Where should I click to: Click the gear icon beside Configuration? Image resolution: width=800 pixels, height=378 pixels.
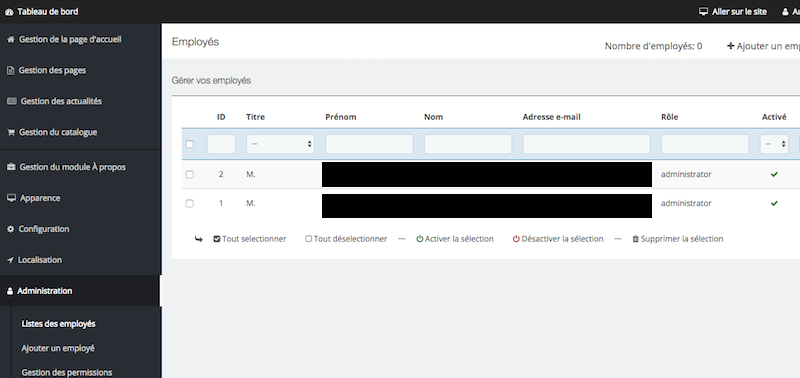pos(11,230)
